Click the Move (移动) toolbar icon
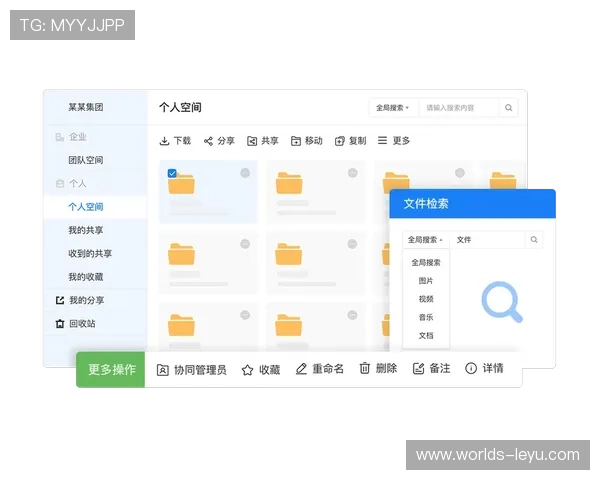600x480 pixels. (x=296, y=141)
